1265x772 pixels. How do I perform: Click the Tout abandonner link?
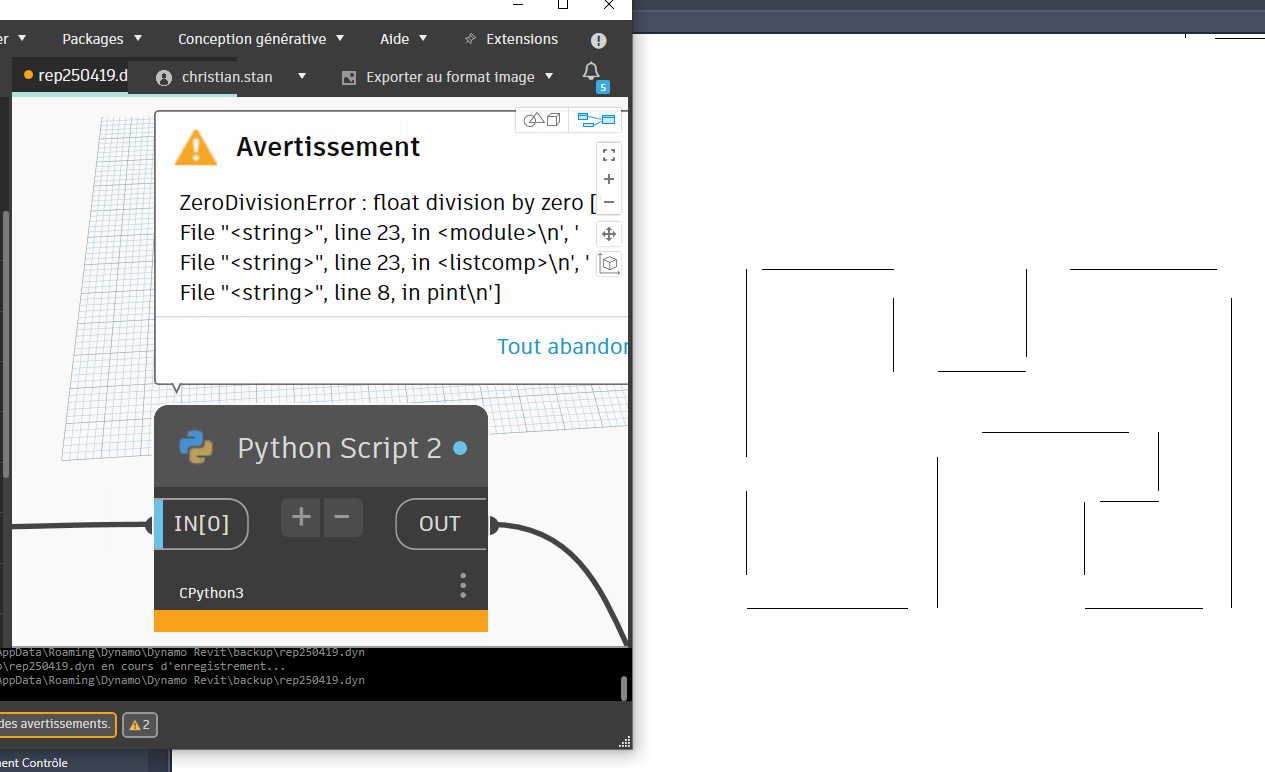(x=563, y=346)
